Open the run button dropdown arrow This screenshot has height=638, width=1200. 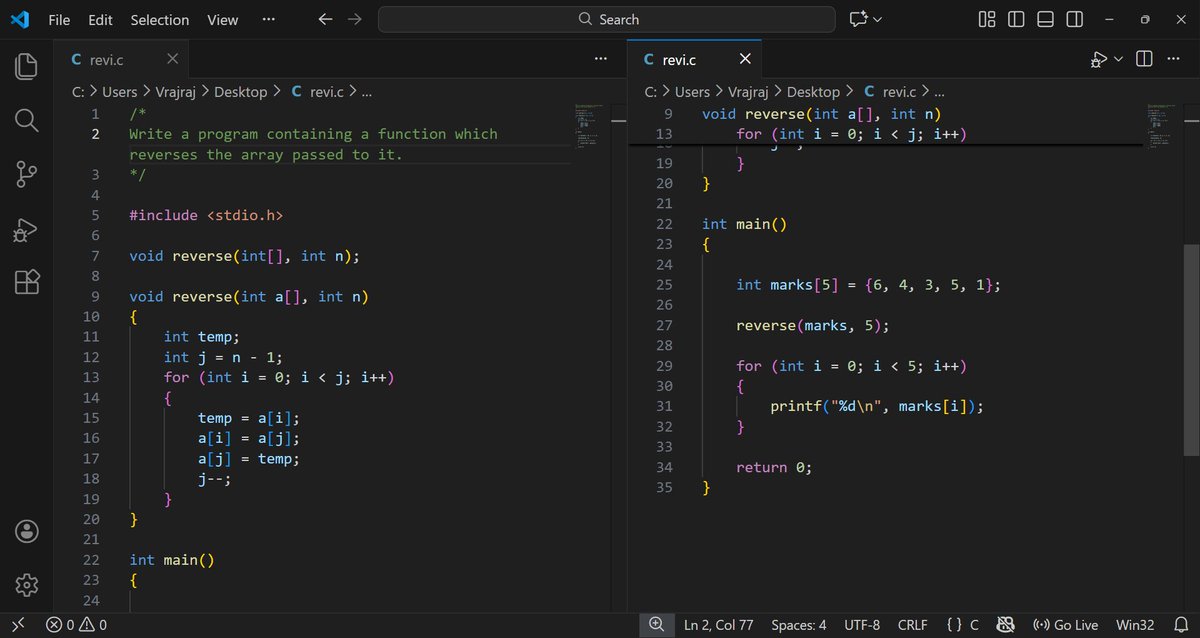point(1119,60)
